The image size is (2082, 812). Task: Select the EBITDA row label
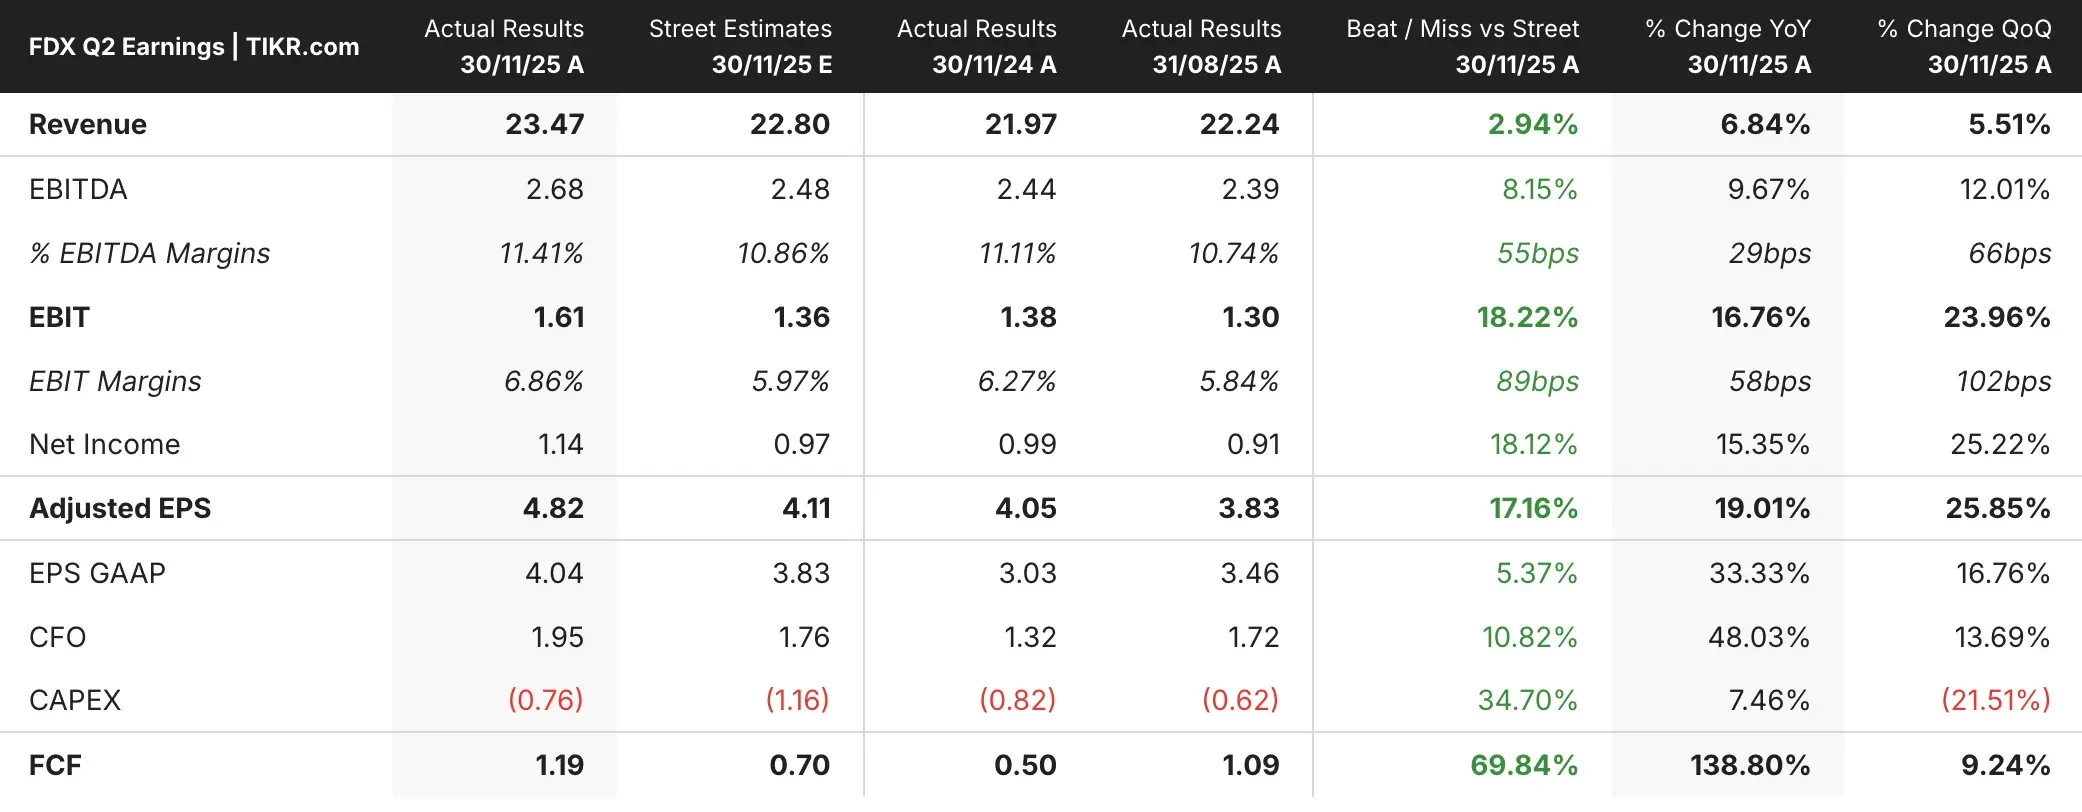[78, 189]
